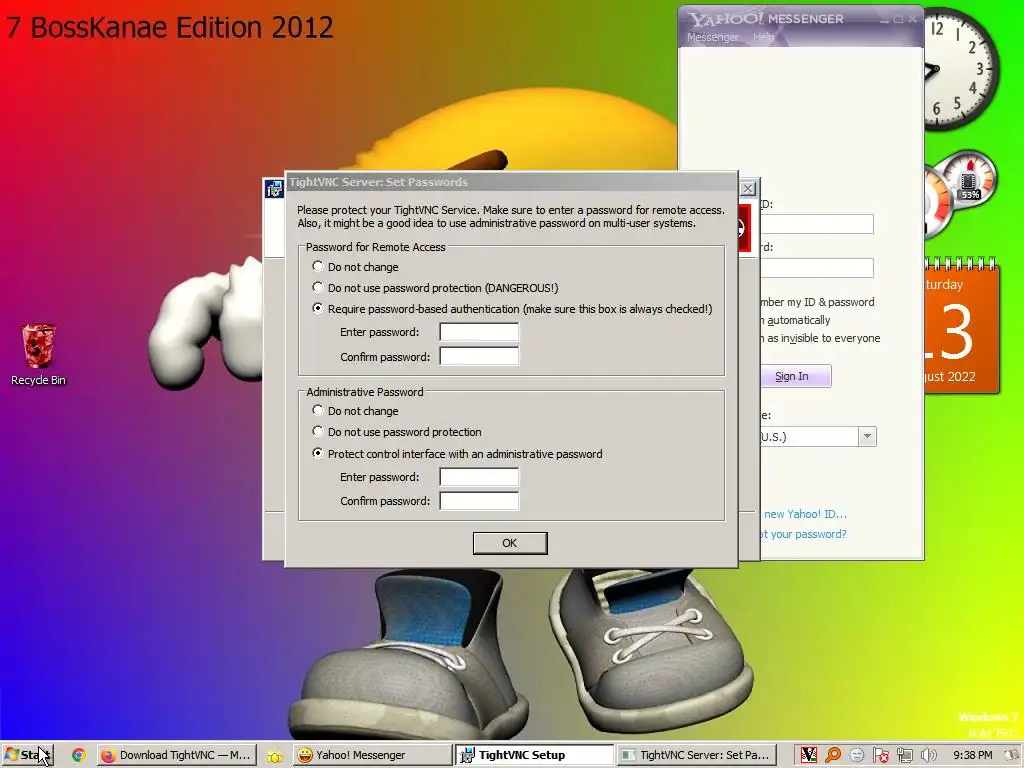This screenshot has width=1024, height=768.
Task: Select 'Do not use password protection (DANGEROUS!)'
Action: tap(318, 287)
